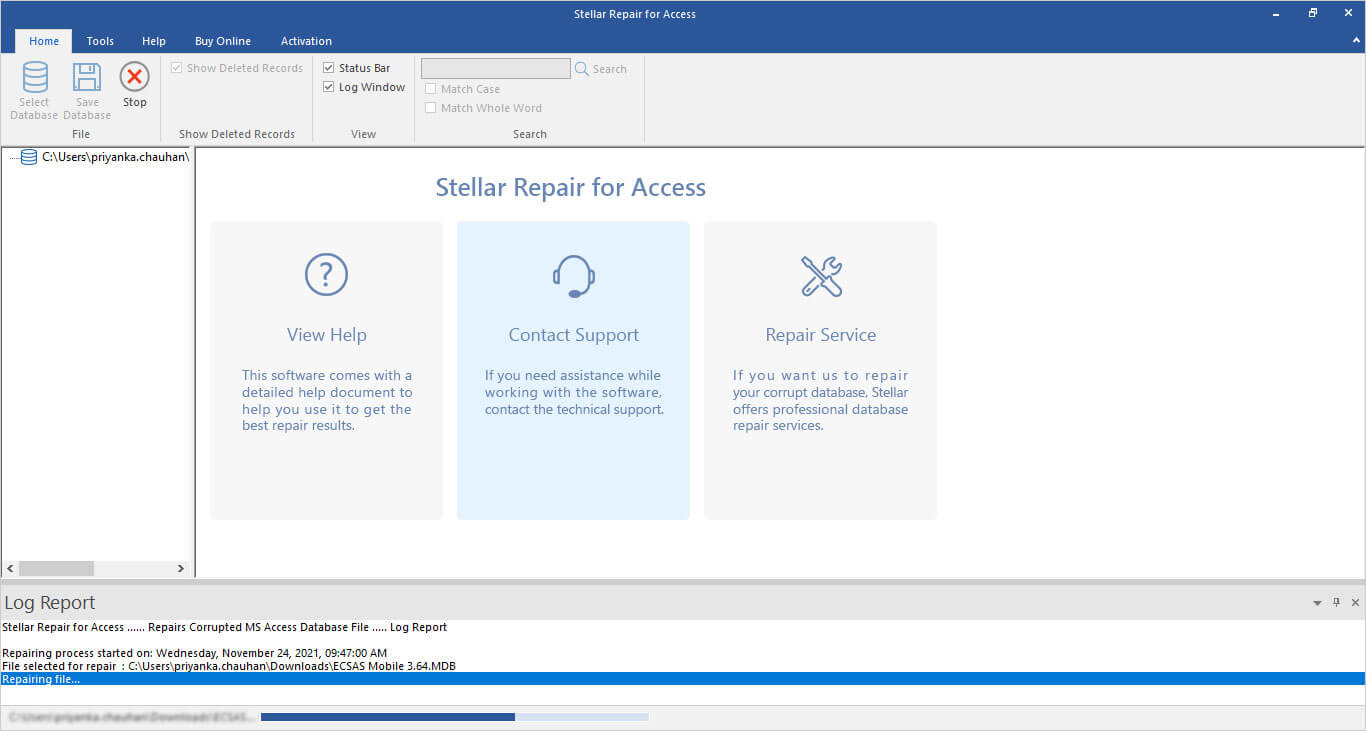This screenshot has height=731, width=1366.
Task: Click the database icon in the left tree
Action: pos(28,156)
